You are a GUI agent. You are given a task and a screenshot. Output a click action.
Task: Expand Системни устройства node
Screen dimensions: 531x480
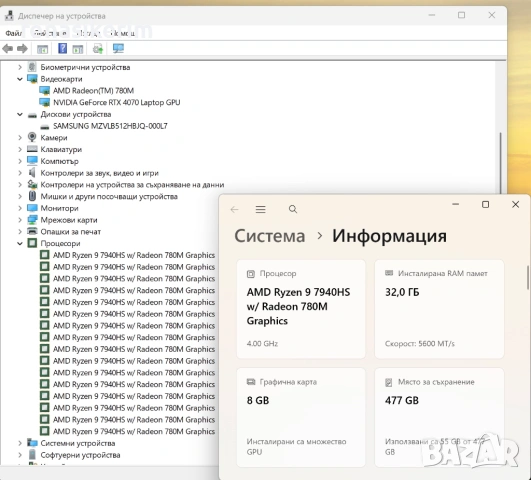tap(20, 443)
